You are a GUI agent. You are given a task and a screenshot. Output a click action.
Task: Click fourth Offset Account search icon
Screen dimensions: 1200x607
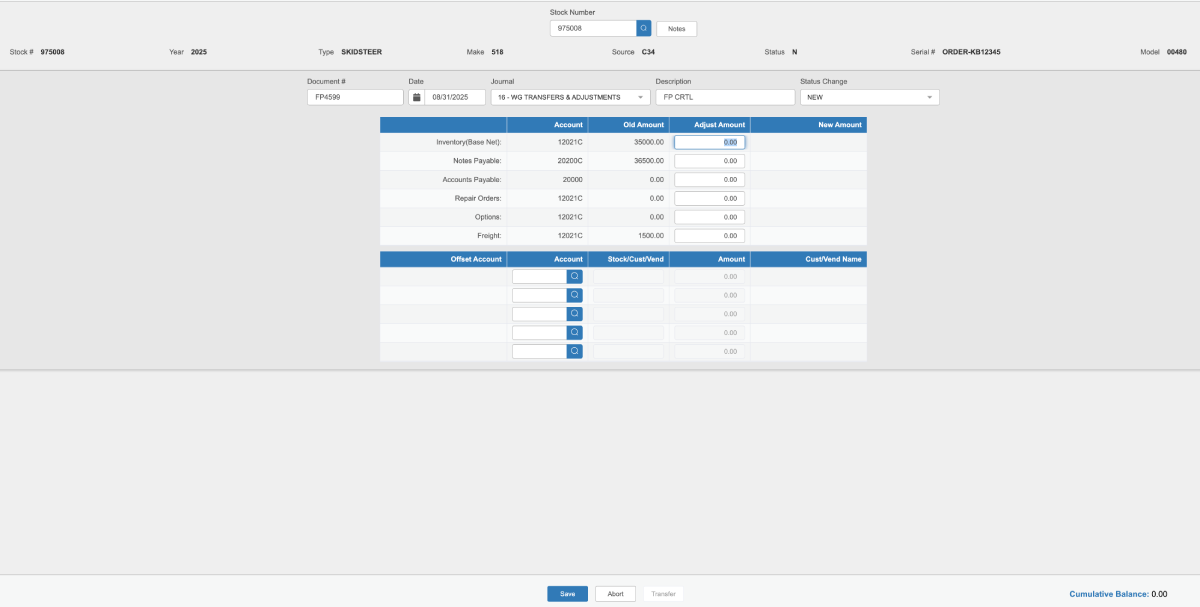tap(575, 333)
